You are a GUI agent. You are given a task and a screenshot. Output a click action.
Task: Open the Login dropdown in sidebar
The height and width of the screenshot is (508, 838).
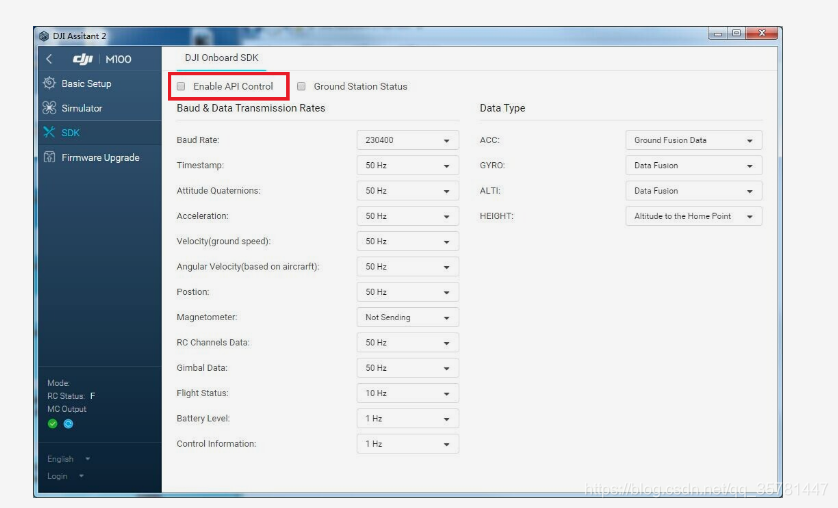(65, 476)
